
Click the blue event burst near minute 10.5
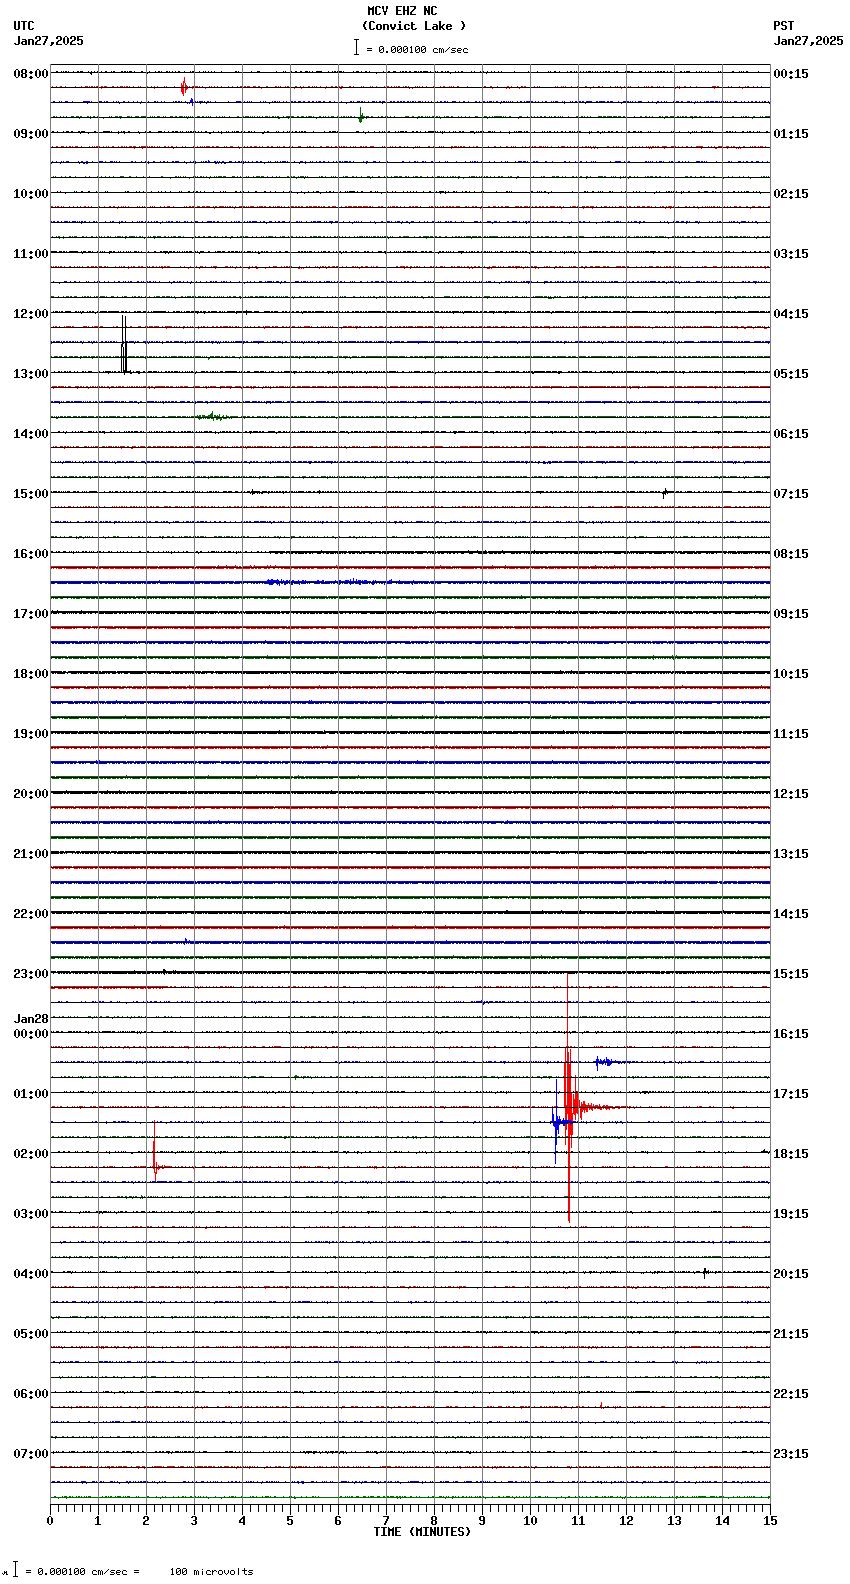[556, 1122]
